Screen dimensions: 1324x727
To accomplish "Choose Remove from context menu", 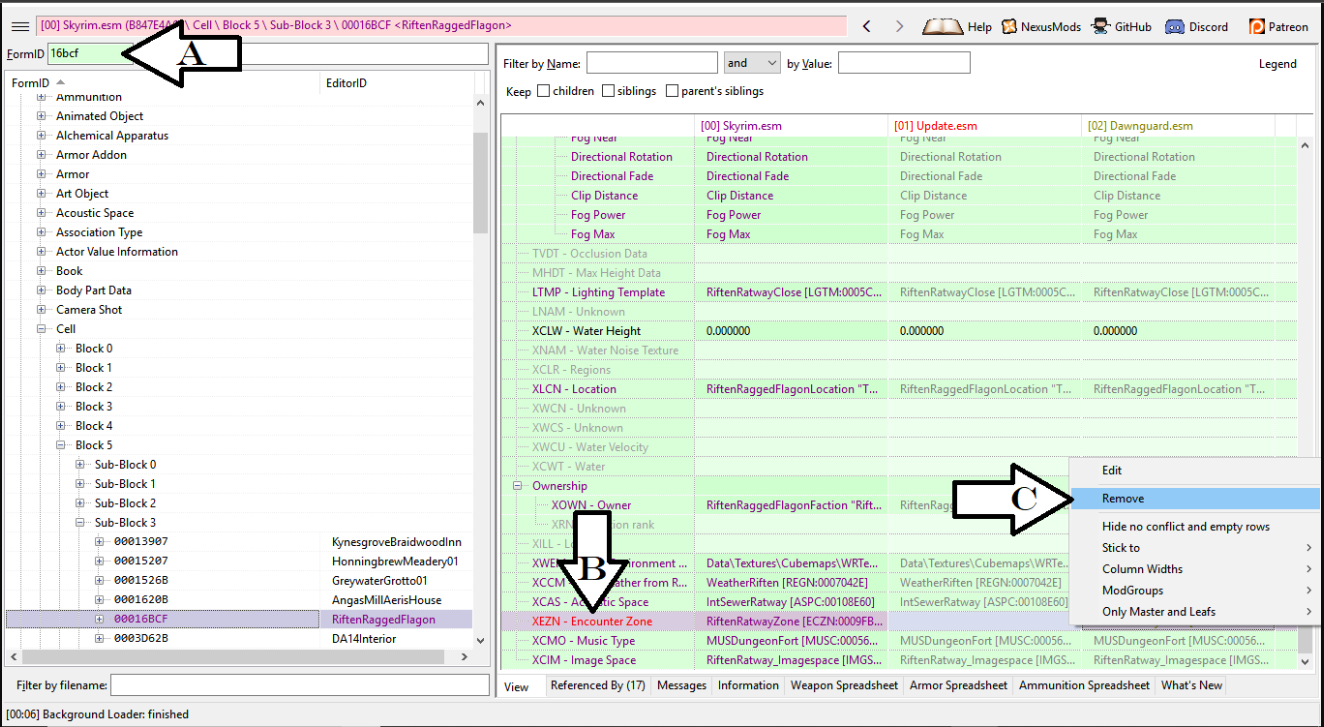I will click(1195, 498).
